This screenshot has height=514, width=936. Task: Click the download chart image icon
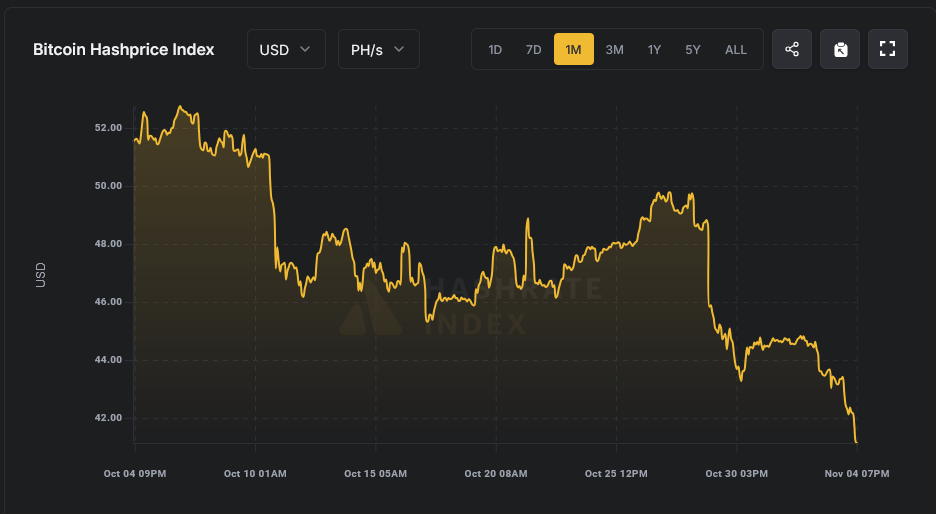[x=840, y=49]
